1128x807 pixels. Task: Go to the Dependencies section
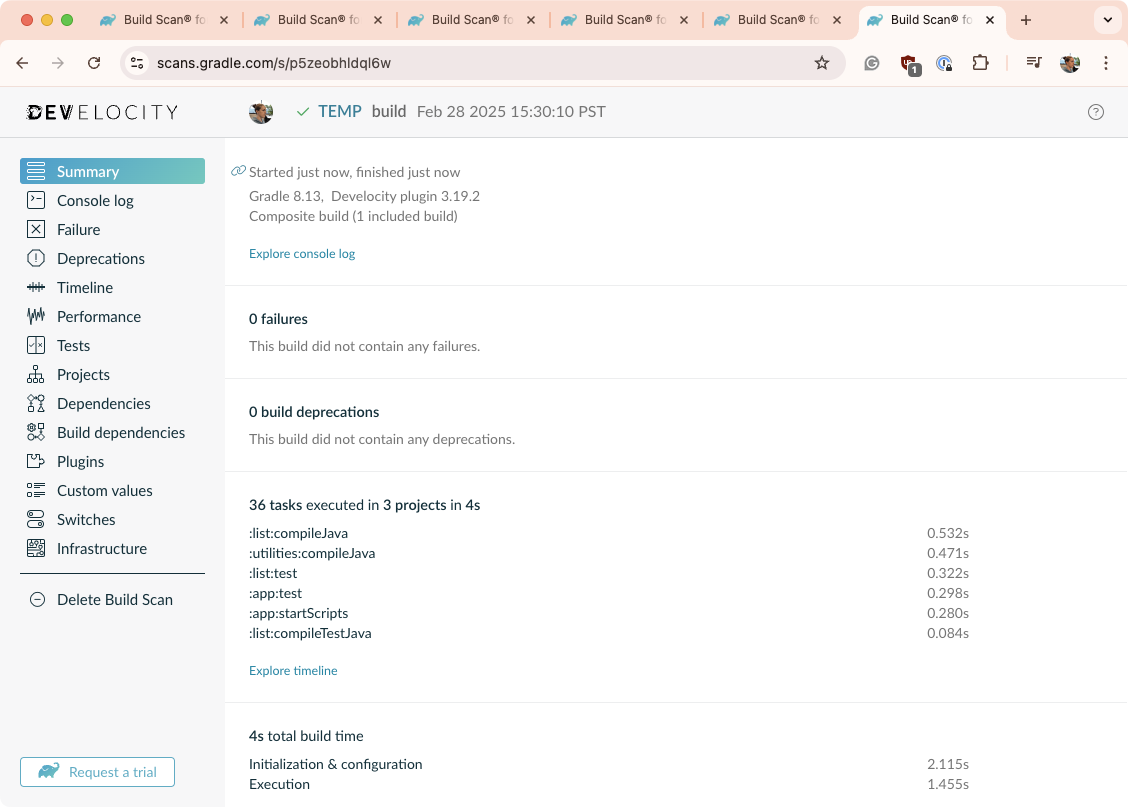click(x=103, y=403)
